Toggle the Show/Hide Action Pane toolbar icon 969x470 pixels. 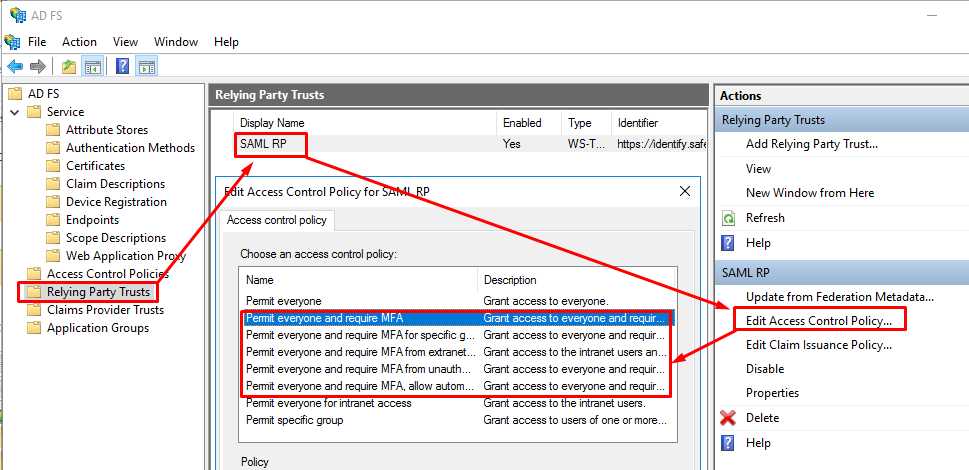pyautogui.click(x=147, y=67)
